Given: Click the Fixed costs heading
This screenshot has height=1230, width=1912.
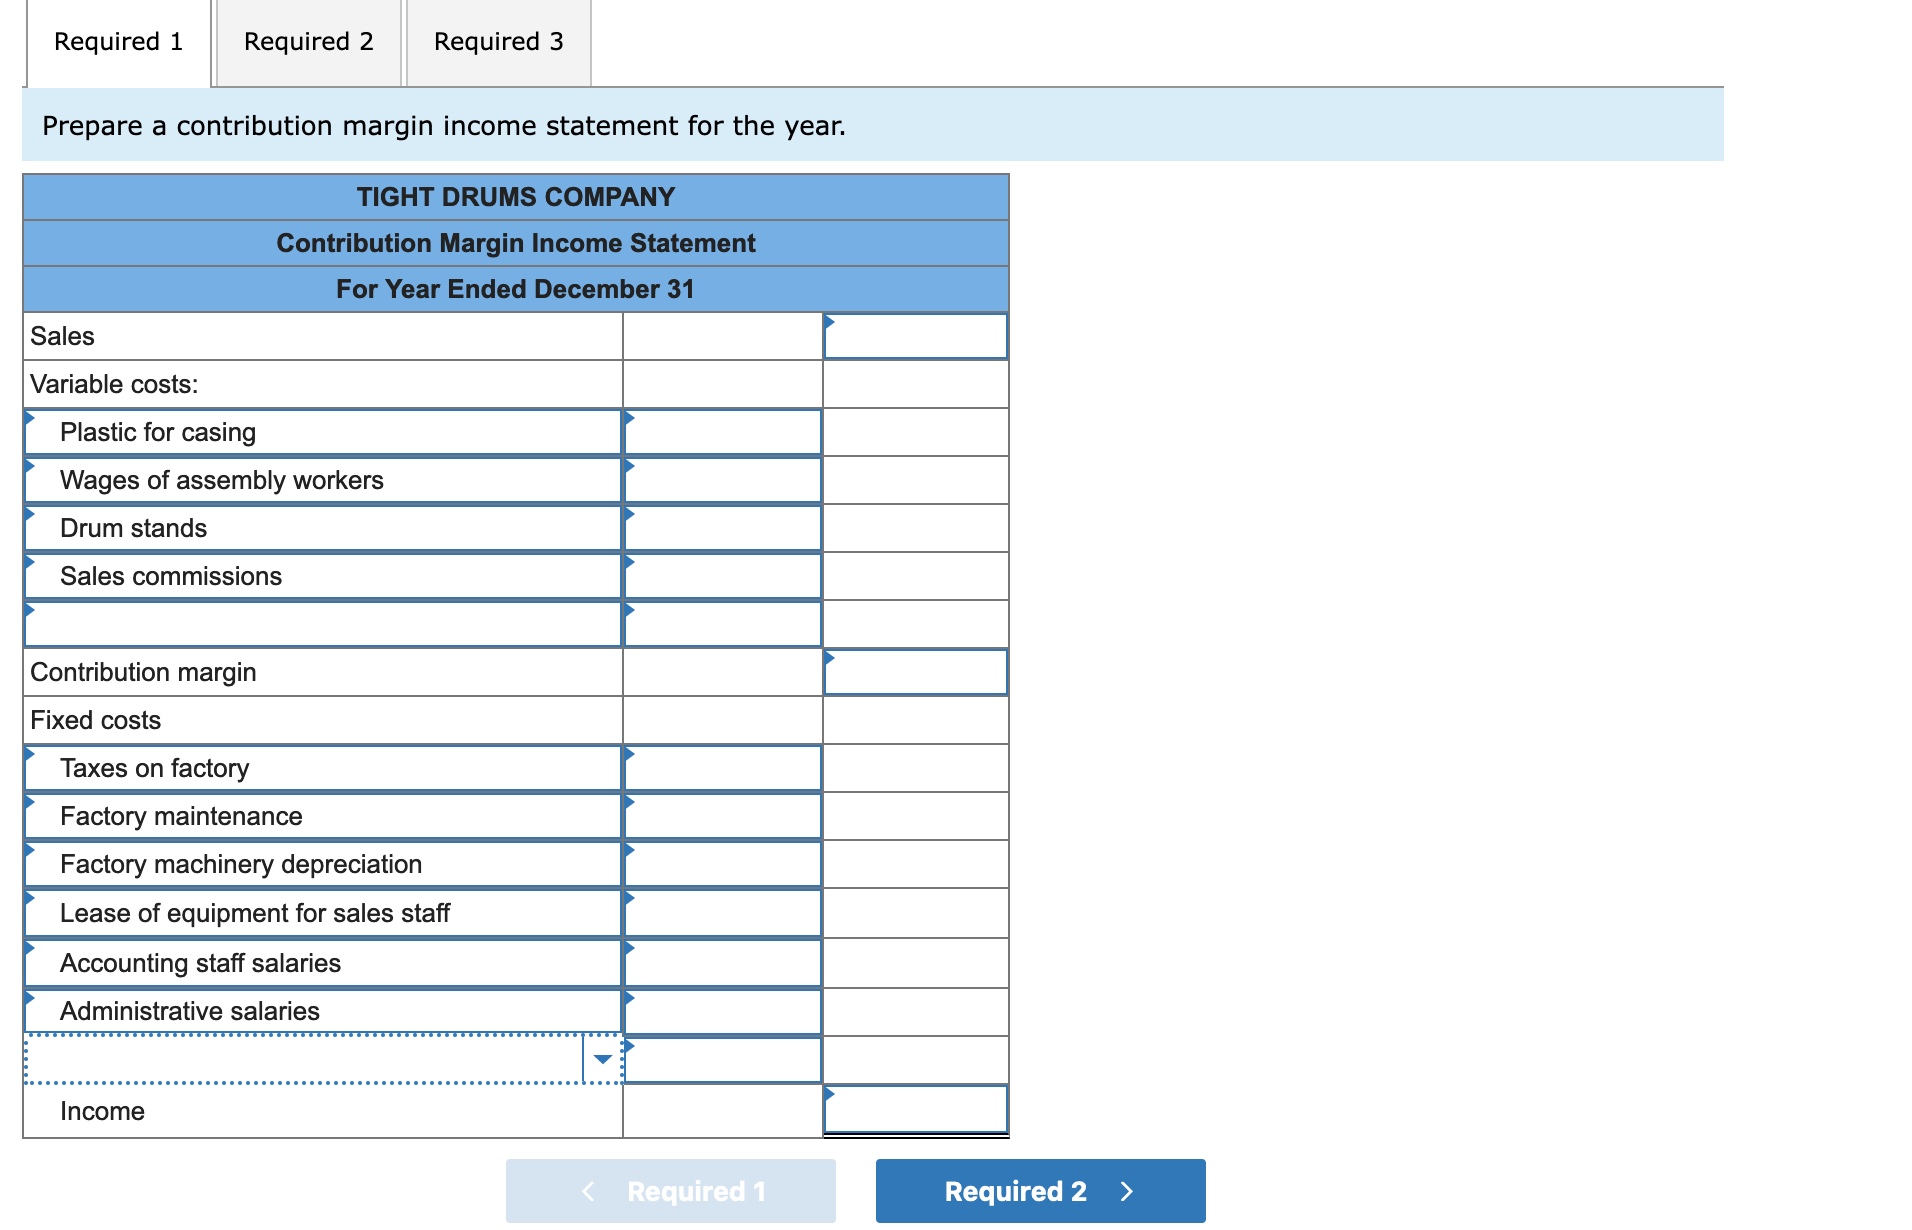Looking at the screenshot, I should pyautogui.click(x=95, y=720).
